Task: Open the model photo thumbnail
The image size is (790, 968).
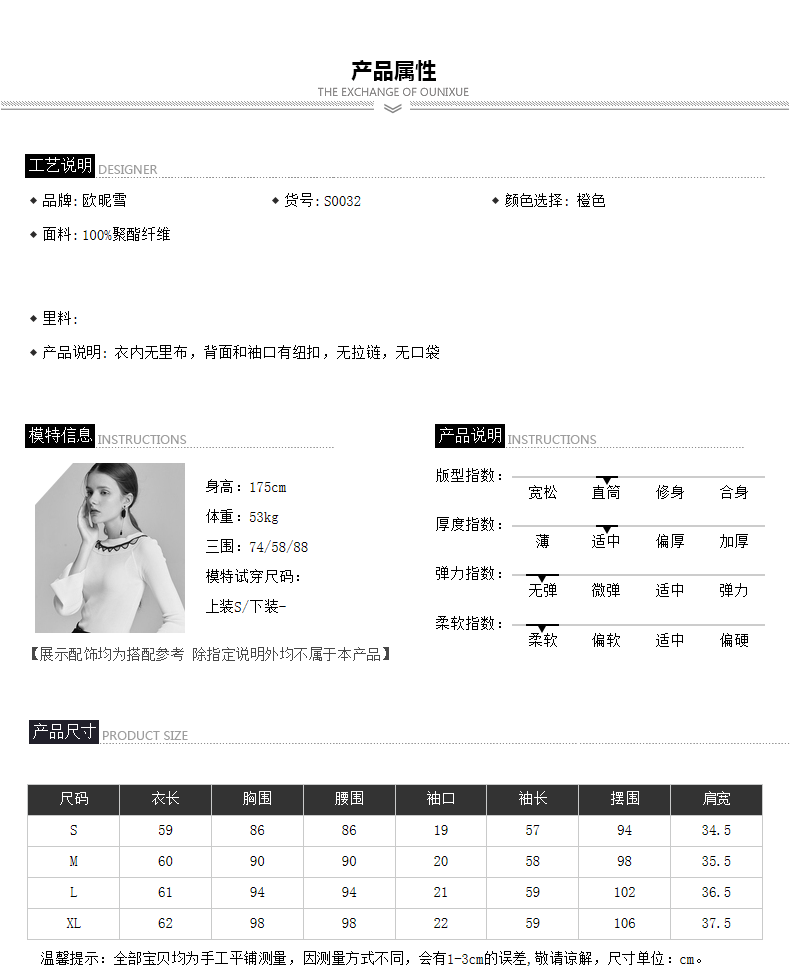Action: (x=110, y=548)
